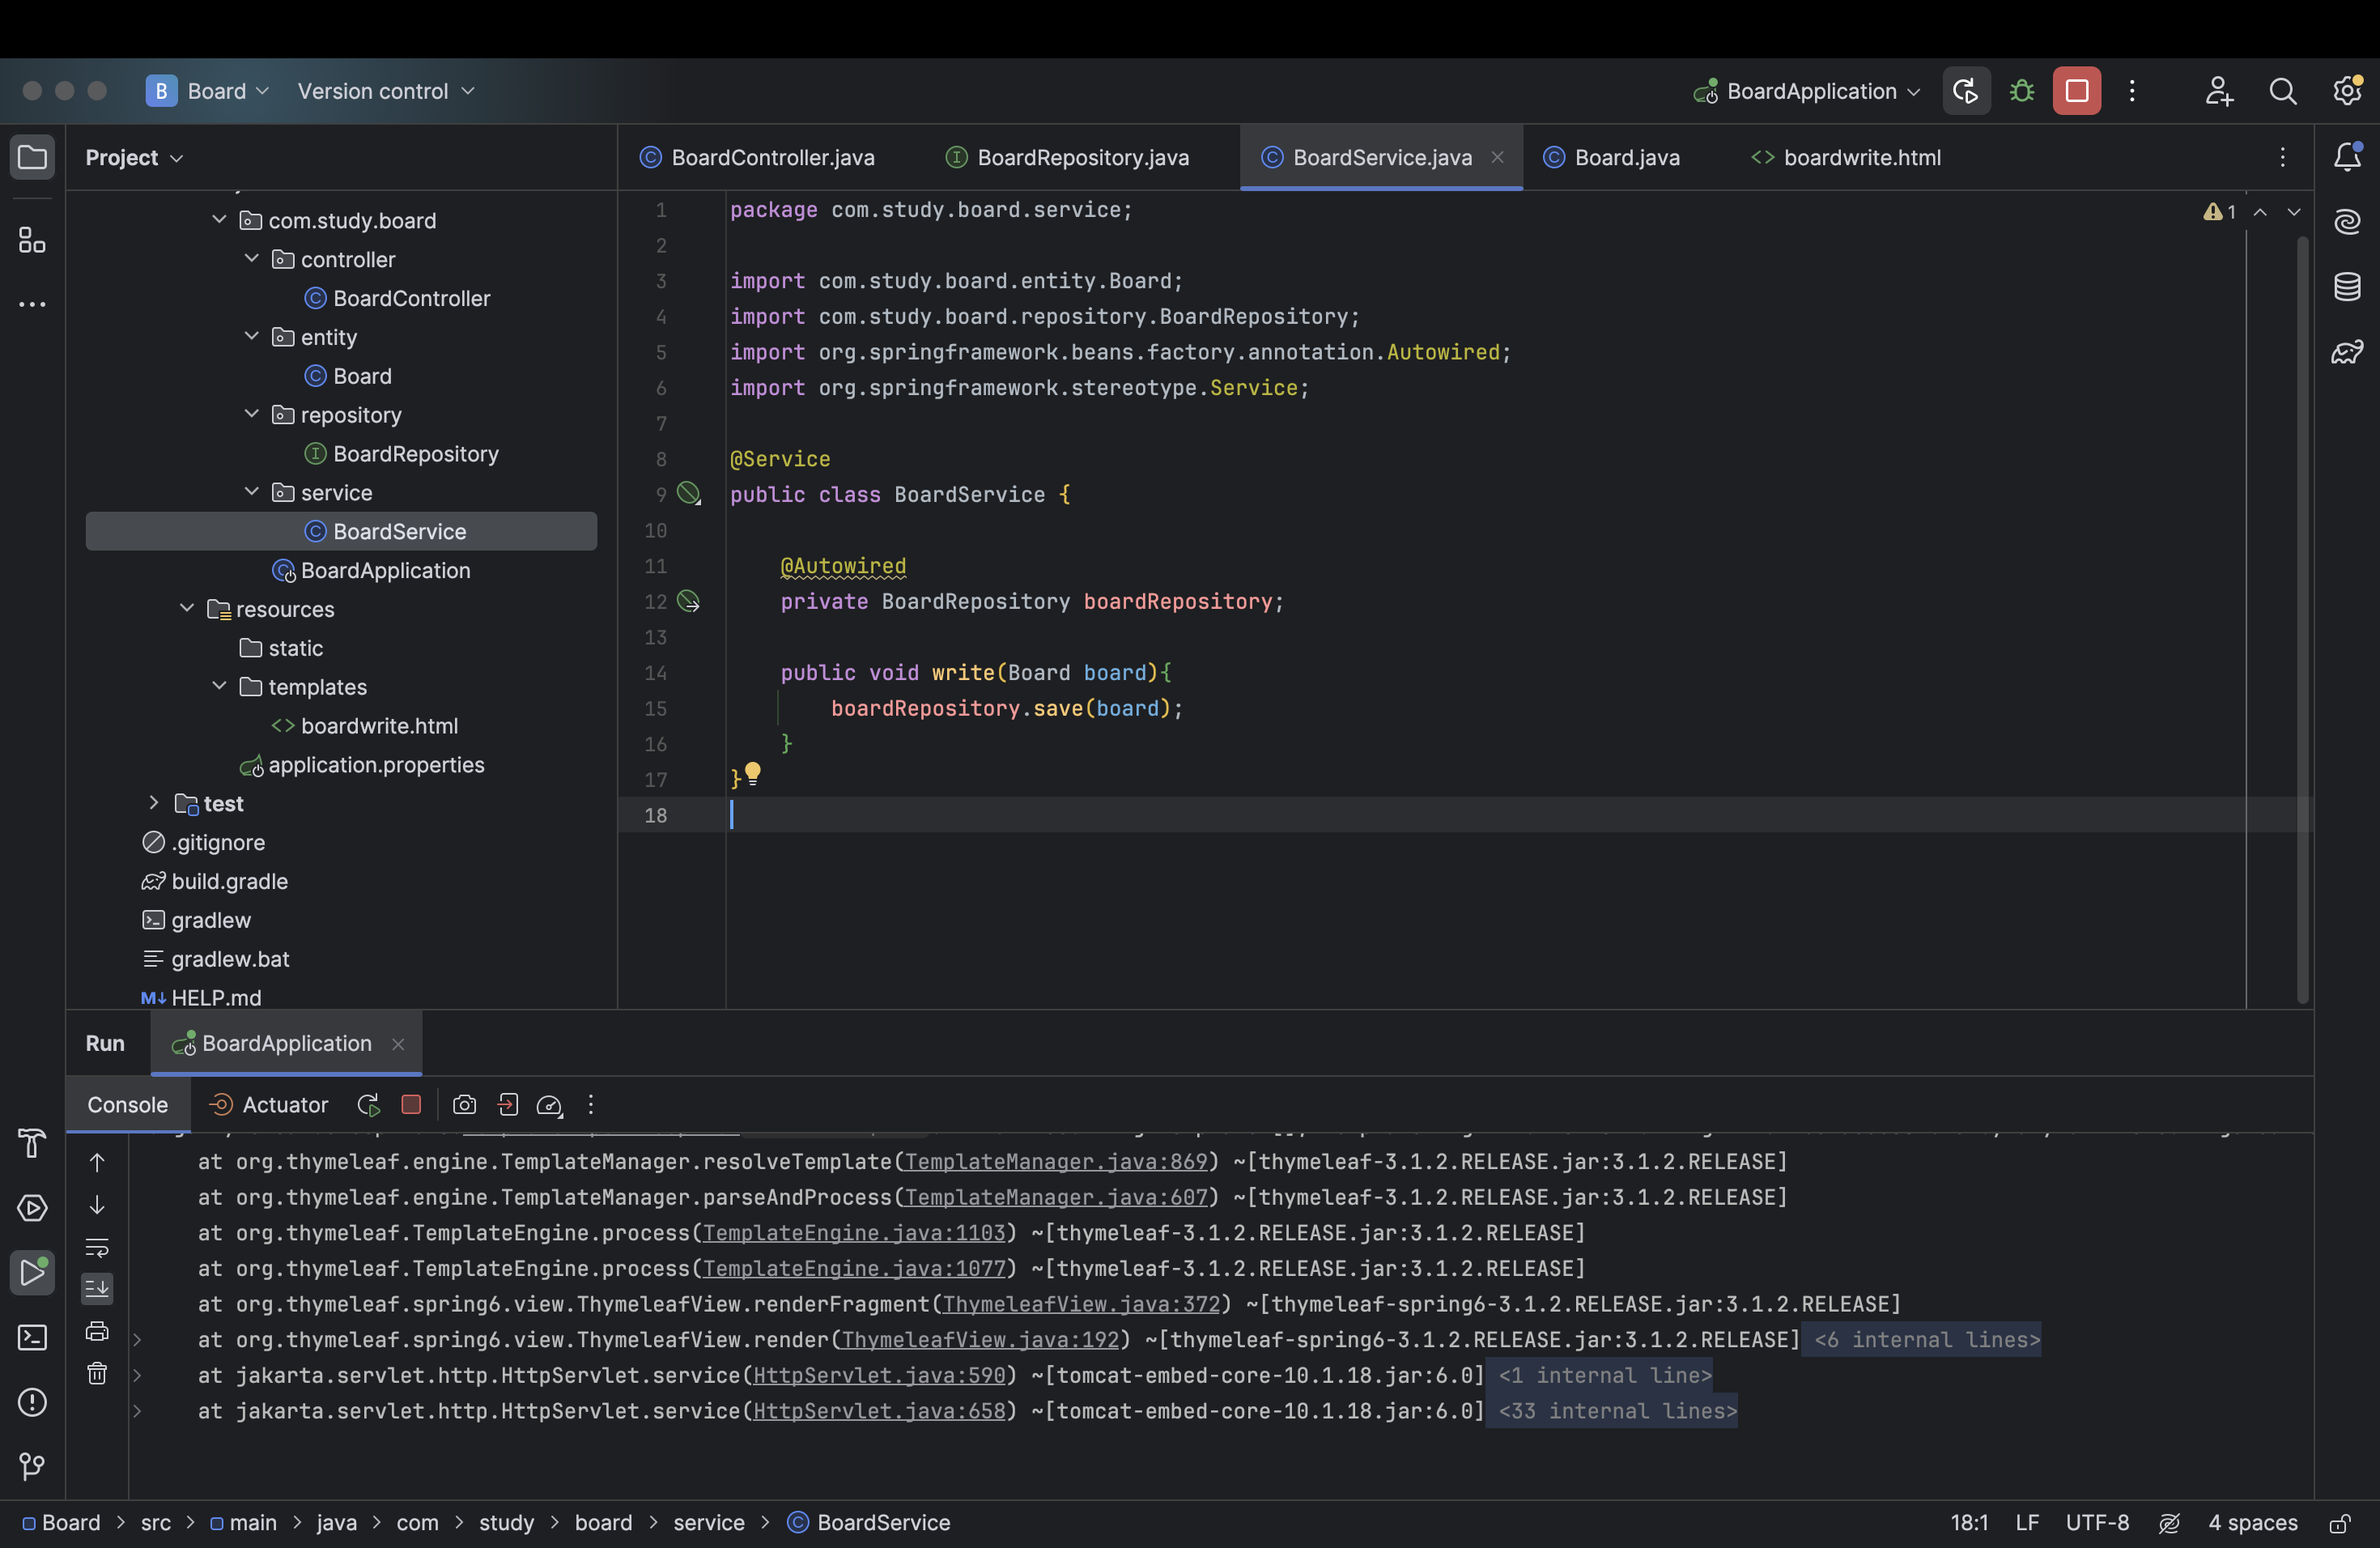2380x1548 pixels.
Task: Collapse the templates folder
Action: click(219, 686)
